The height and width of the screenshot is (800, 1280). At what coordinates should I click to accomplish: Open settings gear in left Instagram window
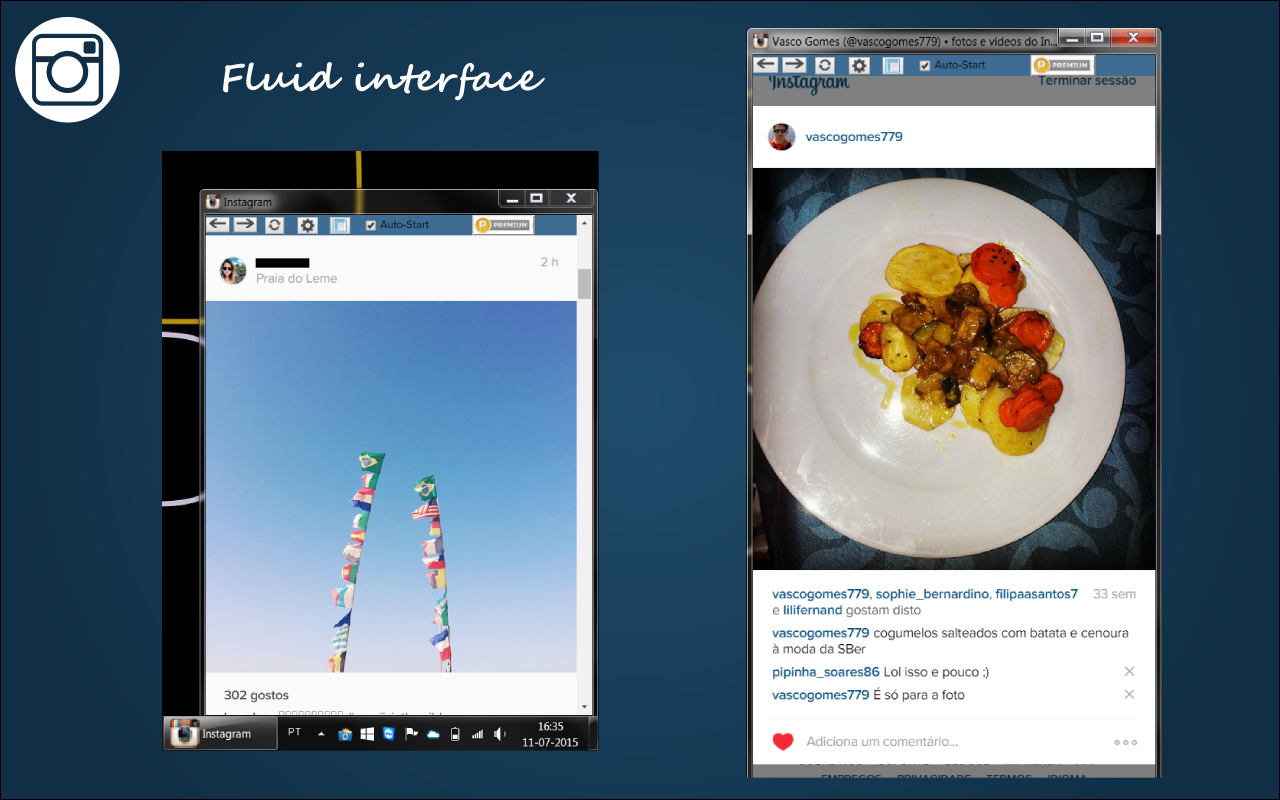click(308, 226)
